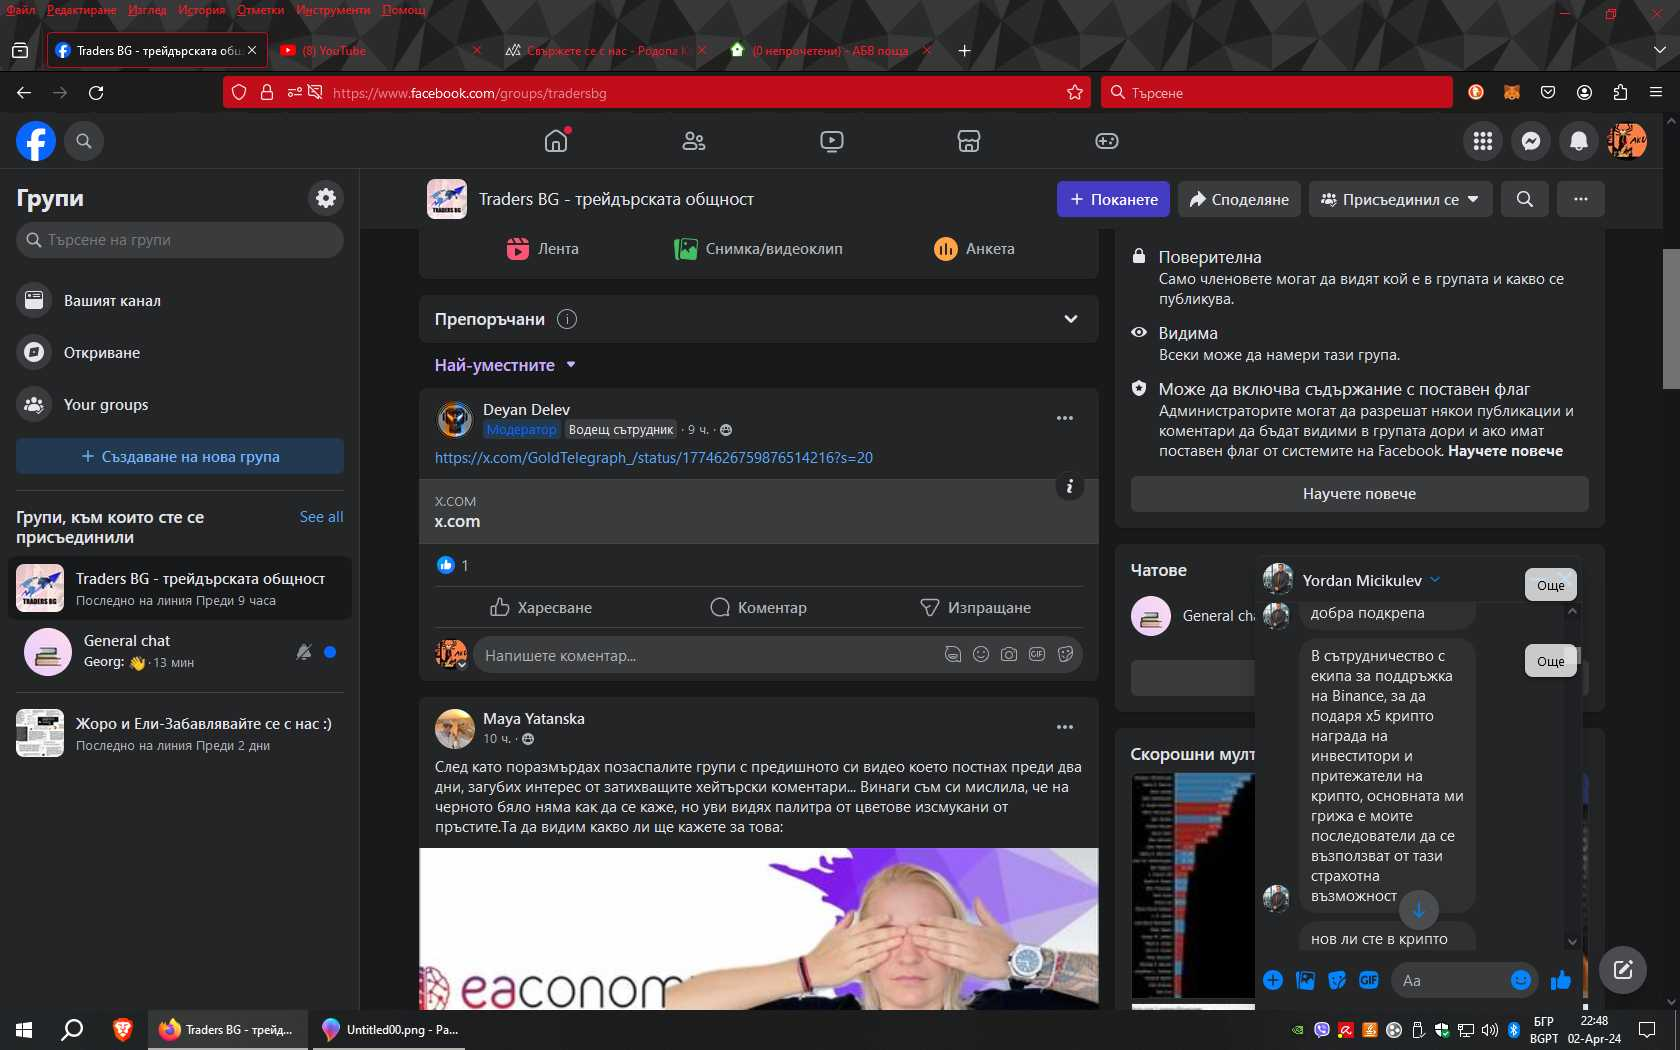
Task: Click See all joined groups link
Action: [x=321, y=517]
